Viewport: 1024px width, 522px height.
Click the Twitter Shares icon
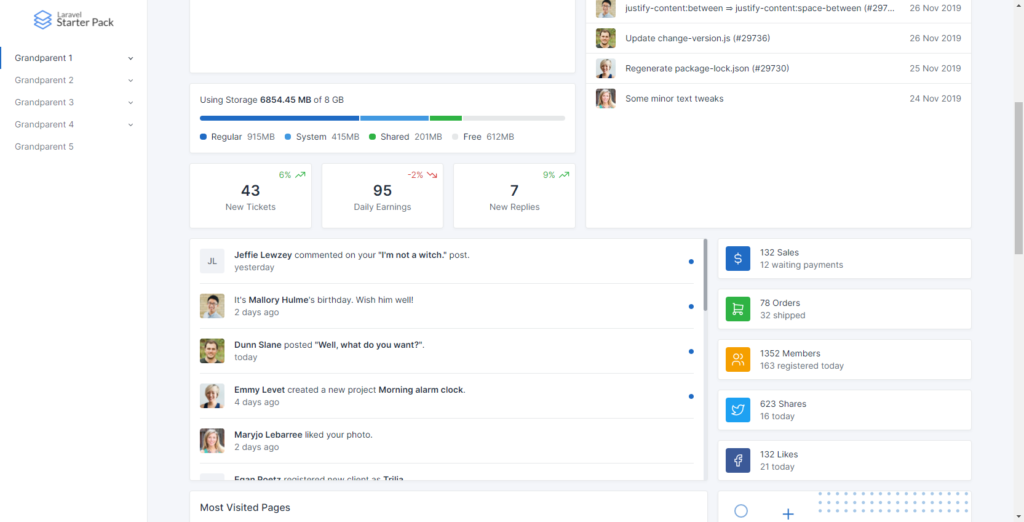738,410
